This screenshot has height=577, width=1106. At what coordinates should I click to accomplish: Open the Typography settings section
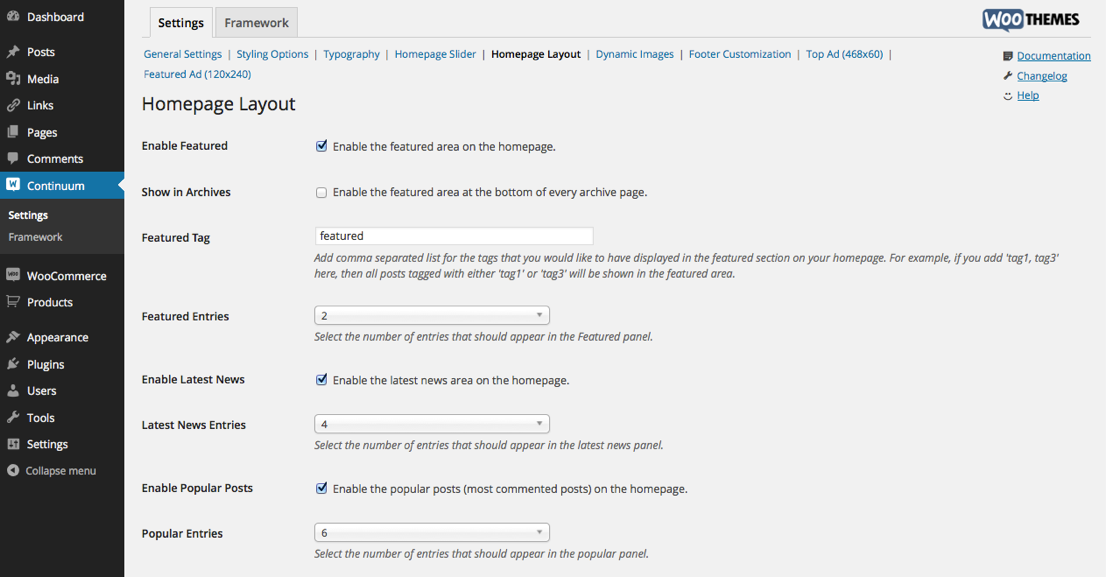[351, 54]
